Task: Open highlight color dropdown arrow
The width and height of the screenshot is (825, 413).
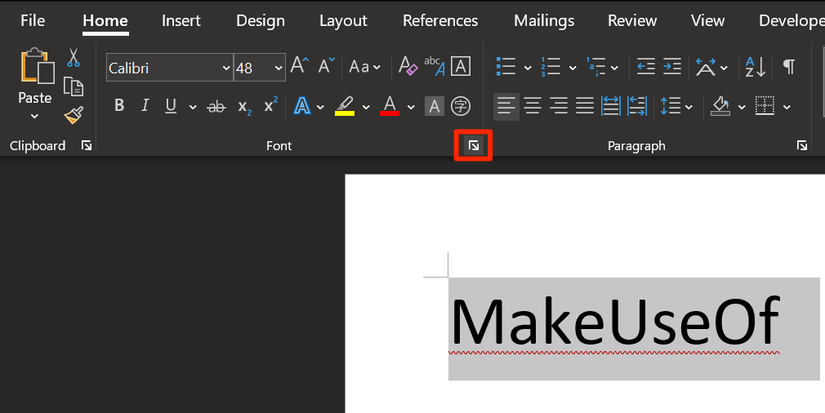Action: point(366,107)
